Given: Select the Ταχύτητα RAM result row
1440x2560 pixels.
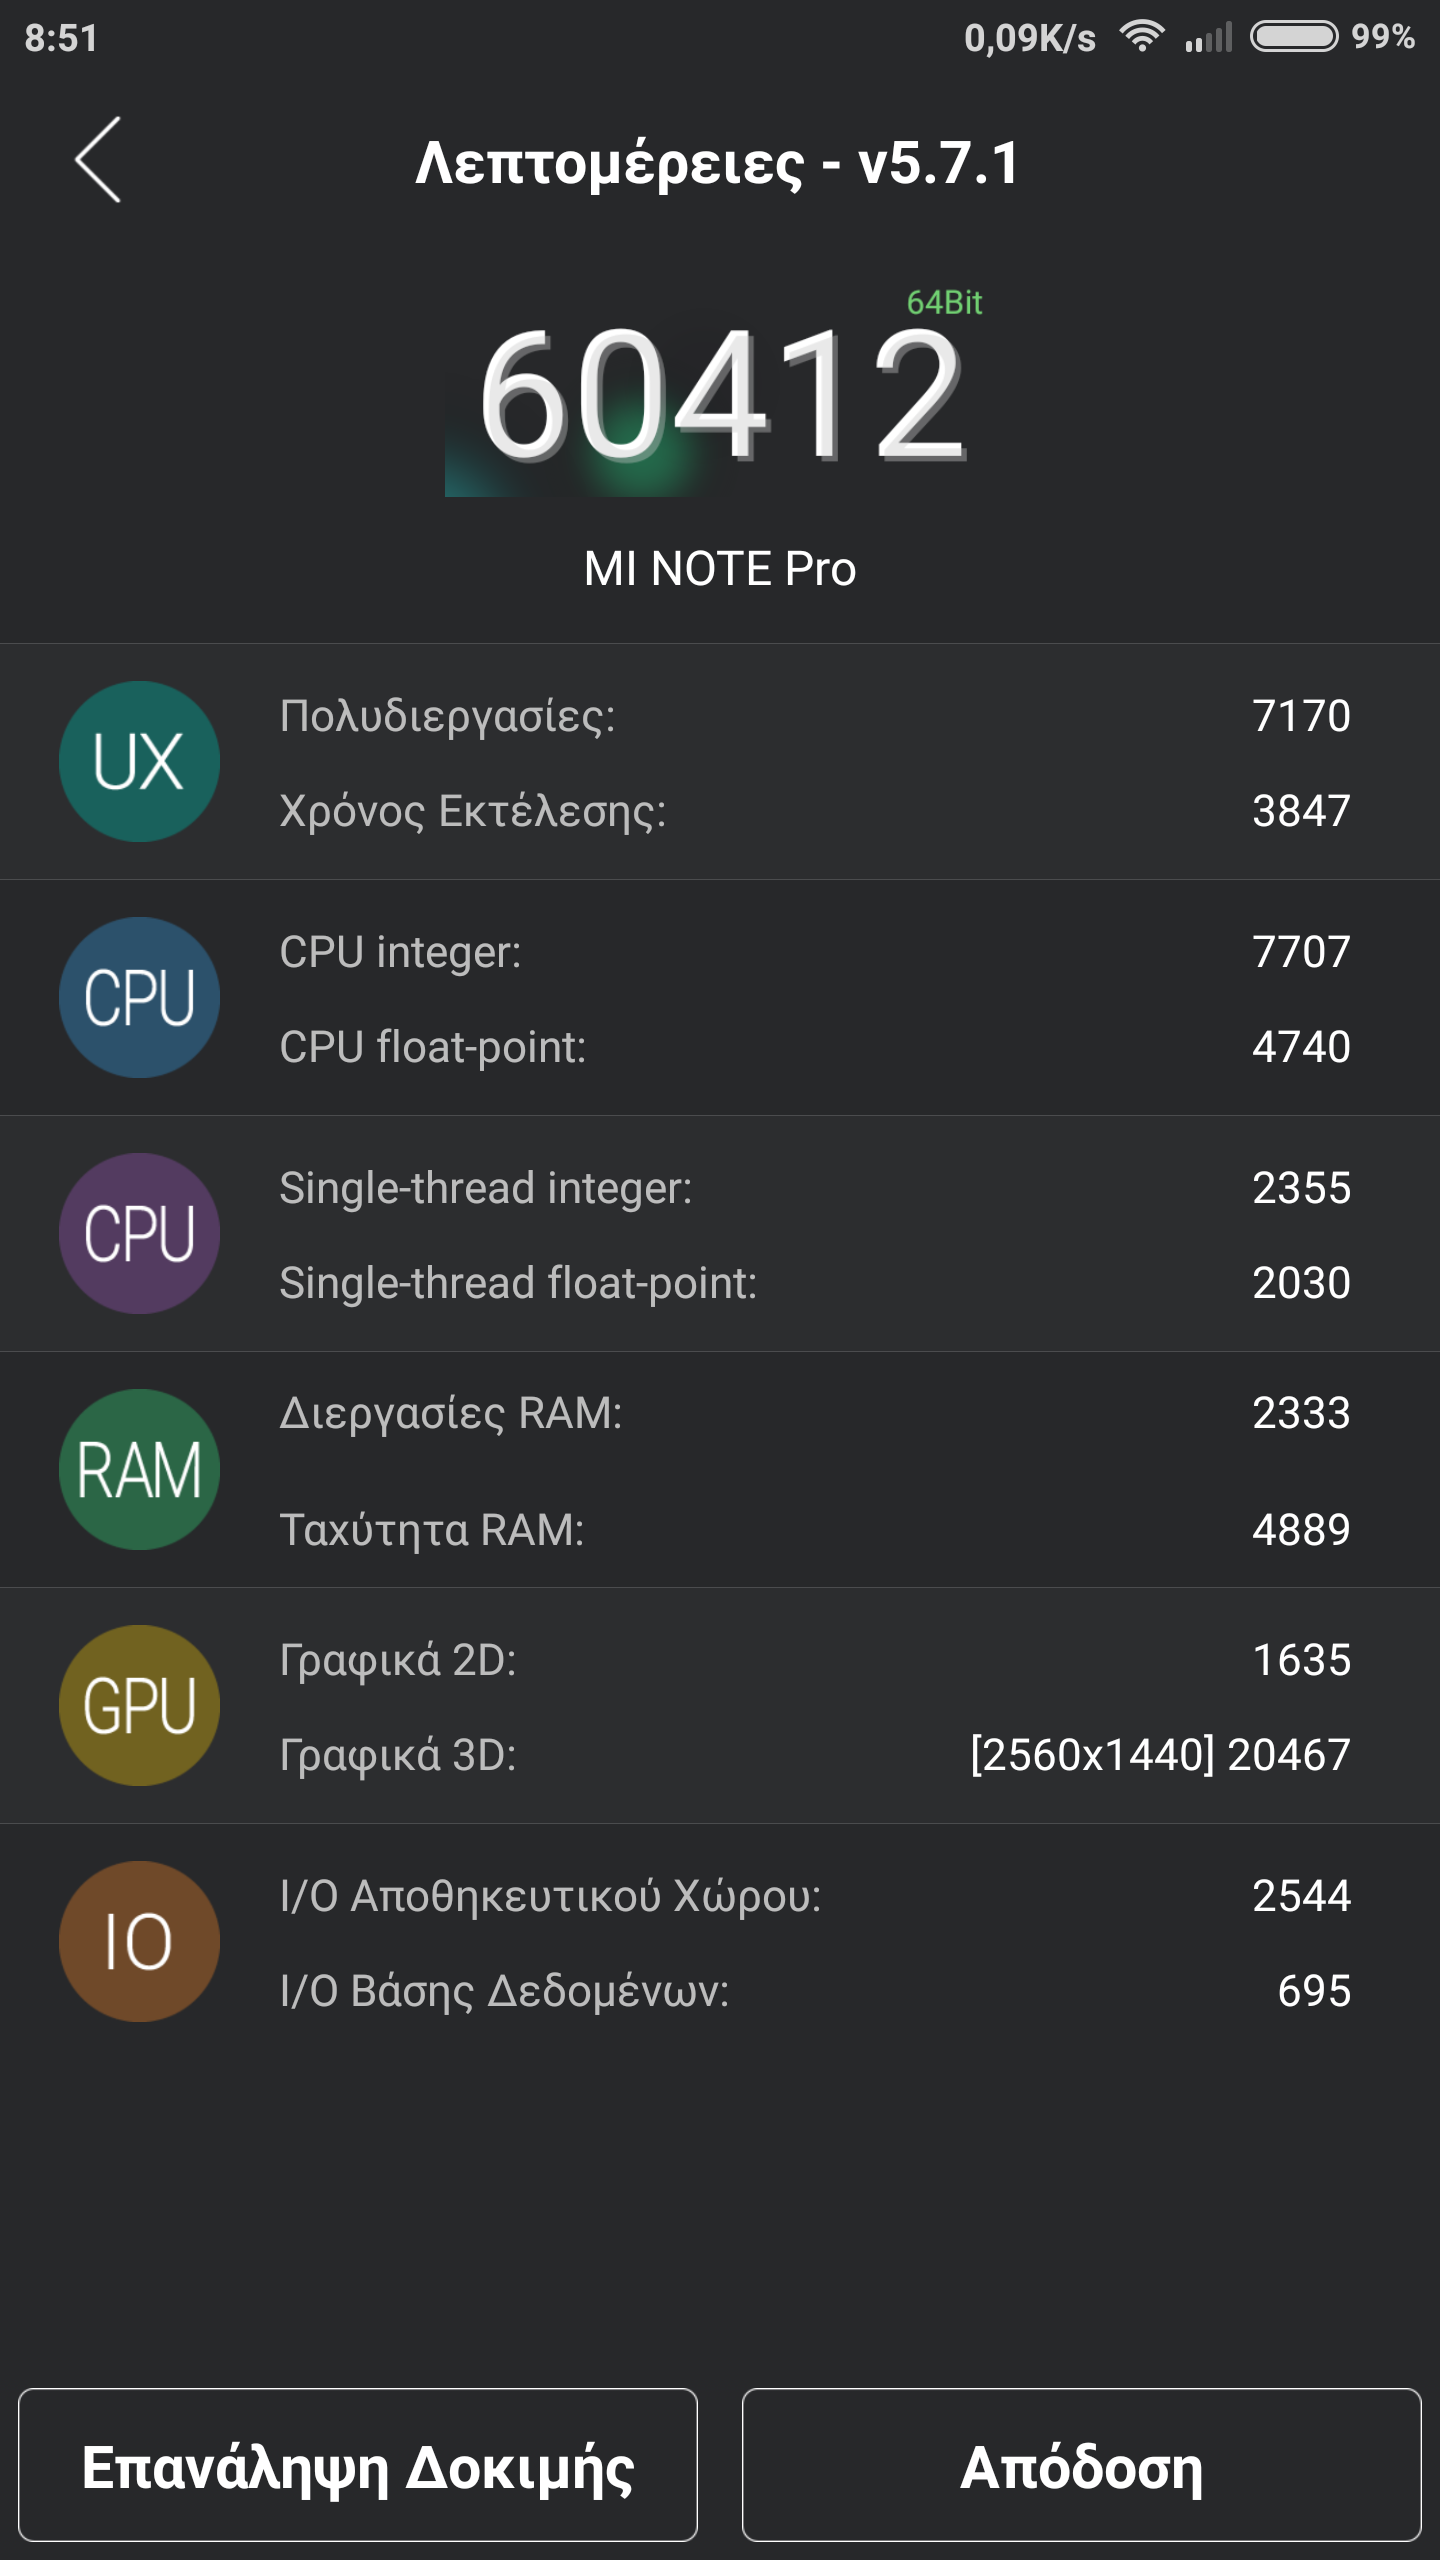Looking at the screenshot, I should 814,1530.
